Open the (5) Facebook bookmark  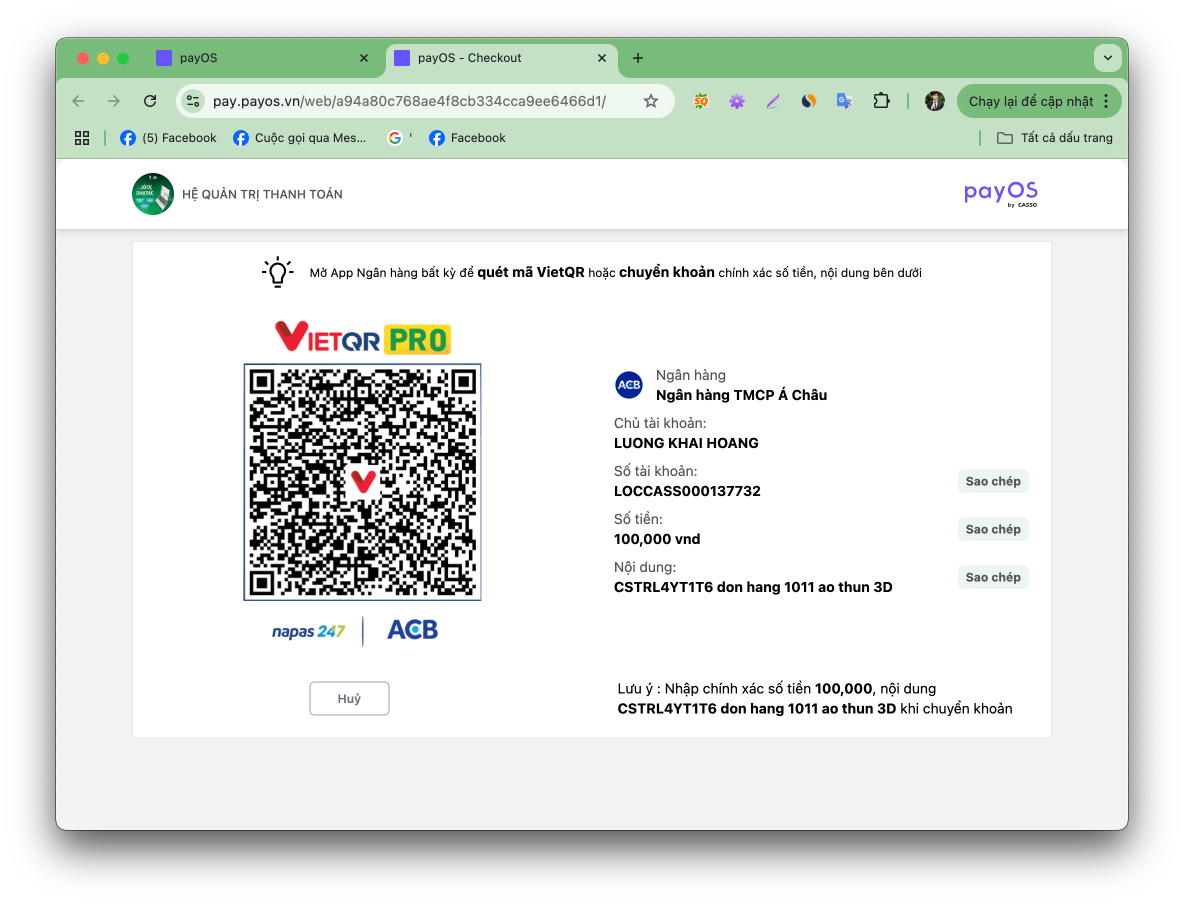coord(168,137)
